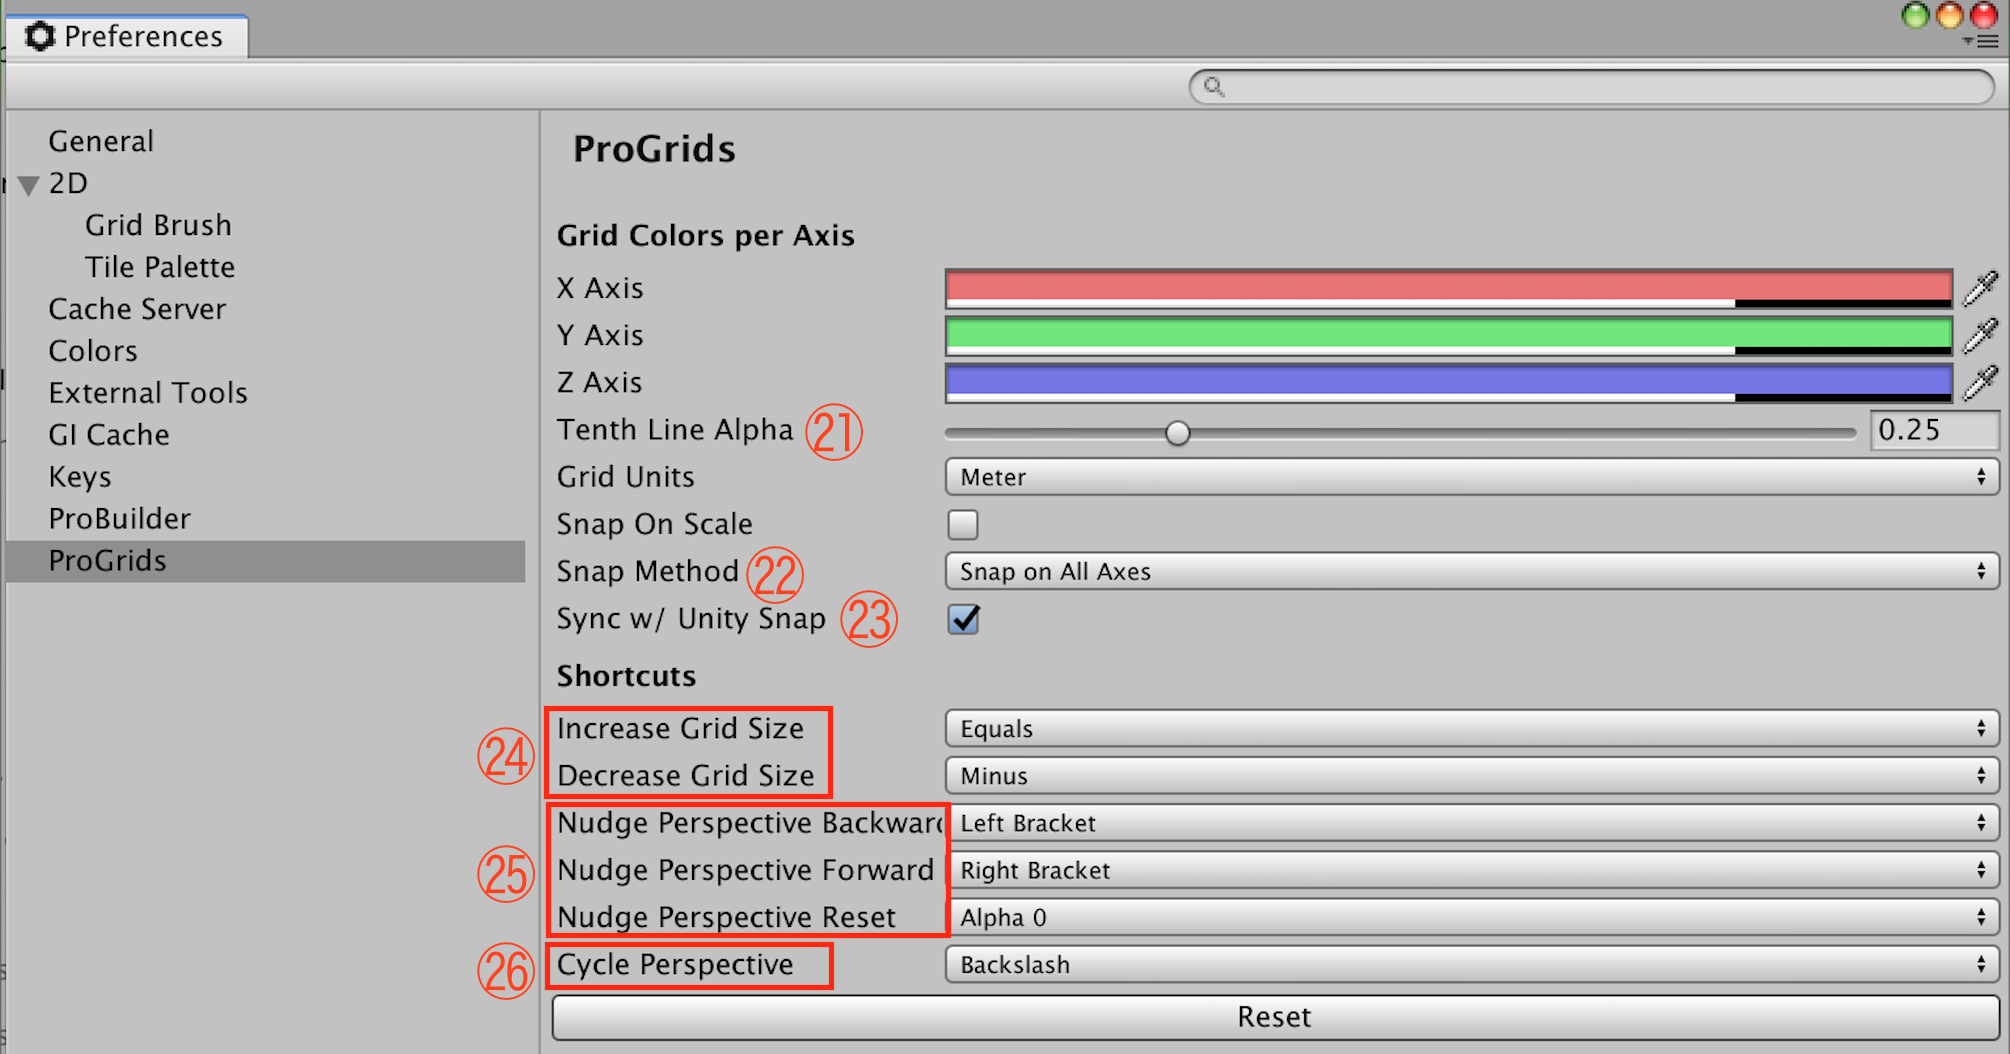Select the ProGrids category
This screenshot has height=1054, width=2010.
(x=266, y=561)
